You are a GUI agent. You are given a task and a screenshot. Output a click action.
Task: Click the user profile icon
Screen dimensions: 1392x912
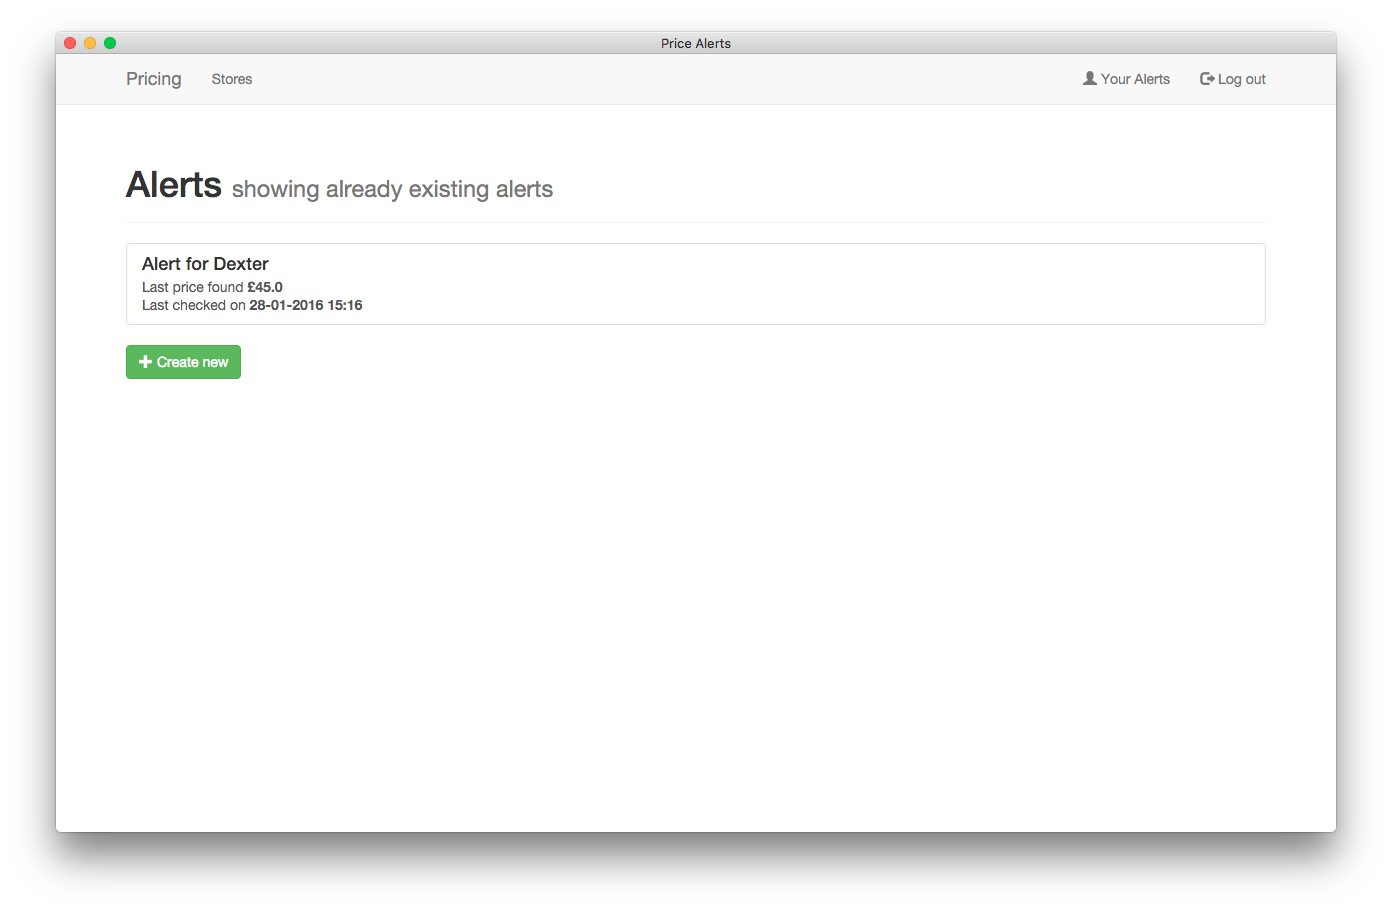click(1090, 78)
